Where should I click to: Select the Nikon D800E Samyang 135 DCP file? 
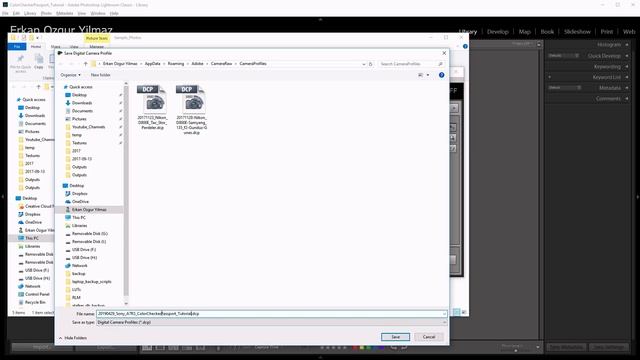pos(191,109)
